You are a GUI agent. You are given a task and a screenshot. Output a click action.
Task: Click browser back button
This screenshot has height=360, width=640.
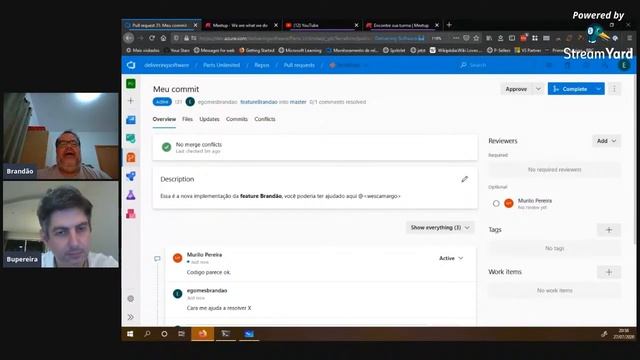tap(129, 38)
